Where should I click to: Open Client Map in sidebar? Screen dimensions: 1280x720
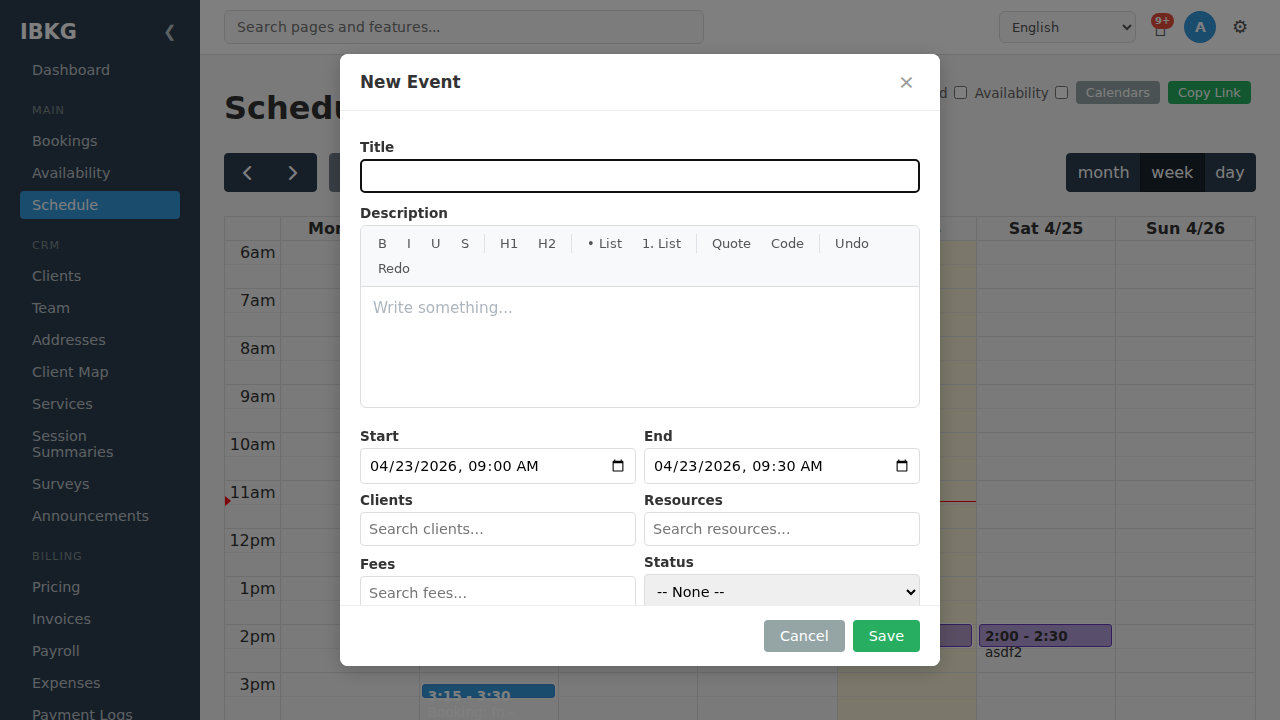[x=100, y=372]
